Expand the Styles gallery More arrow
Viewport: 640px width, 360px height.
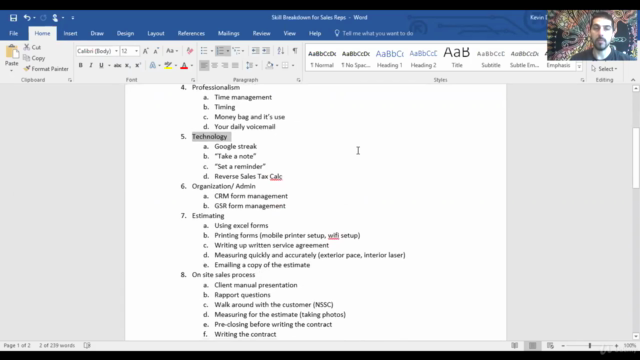pyautogui.click(x=579, y=67)
